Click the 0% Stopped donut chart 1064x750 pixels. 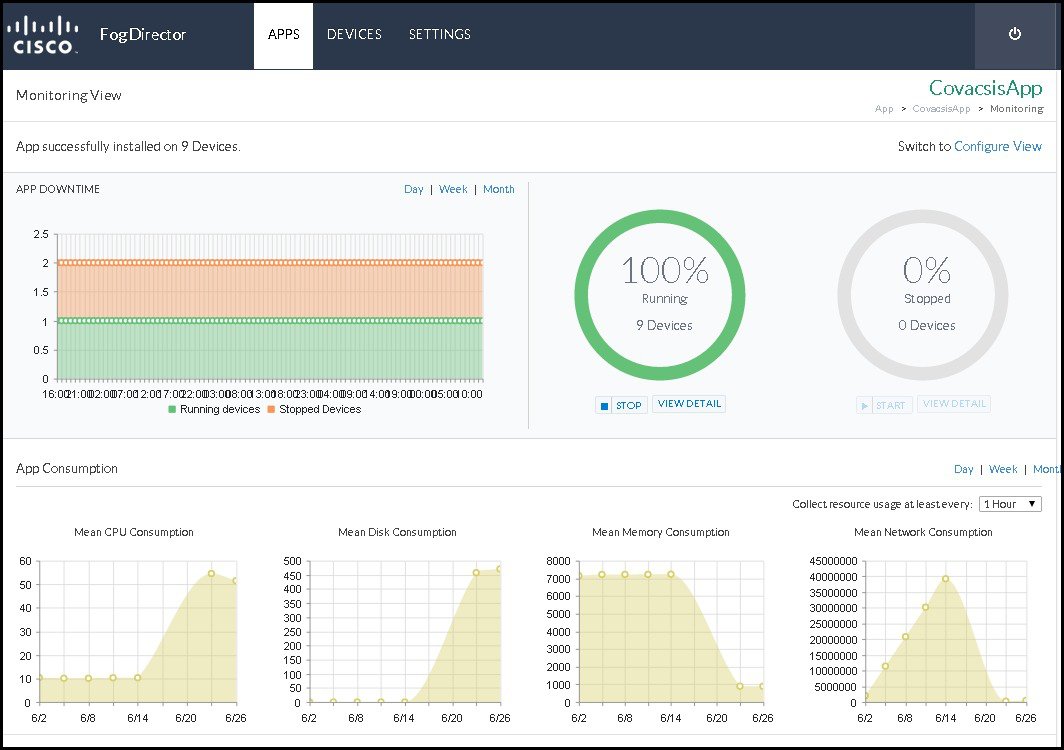(x=923, y=295)
